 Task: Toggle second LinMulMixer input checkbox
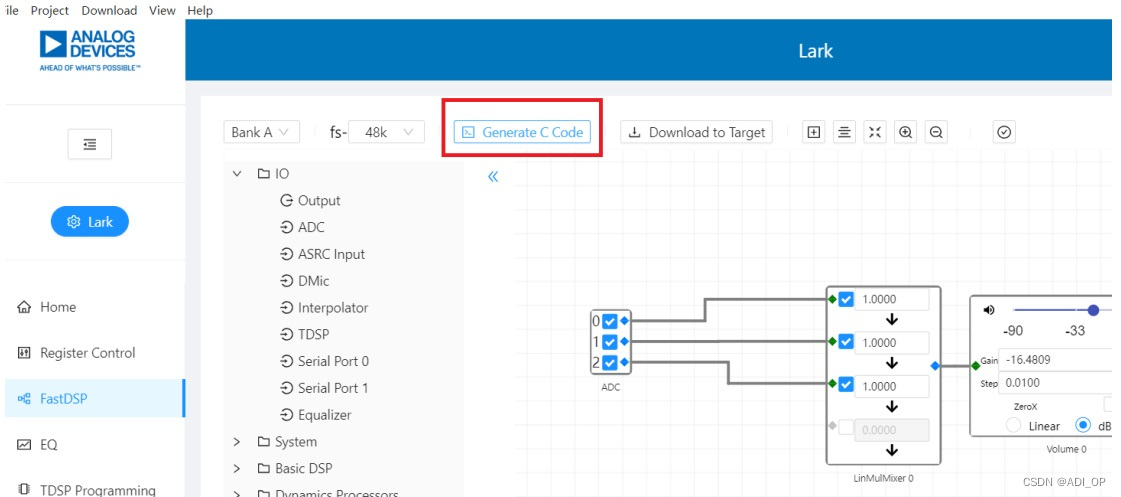(846, 342)
